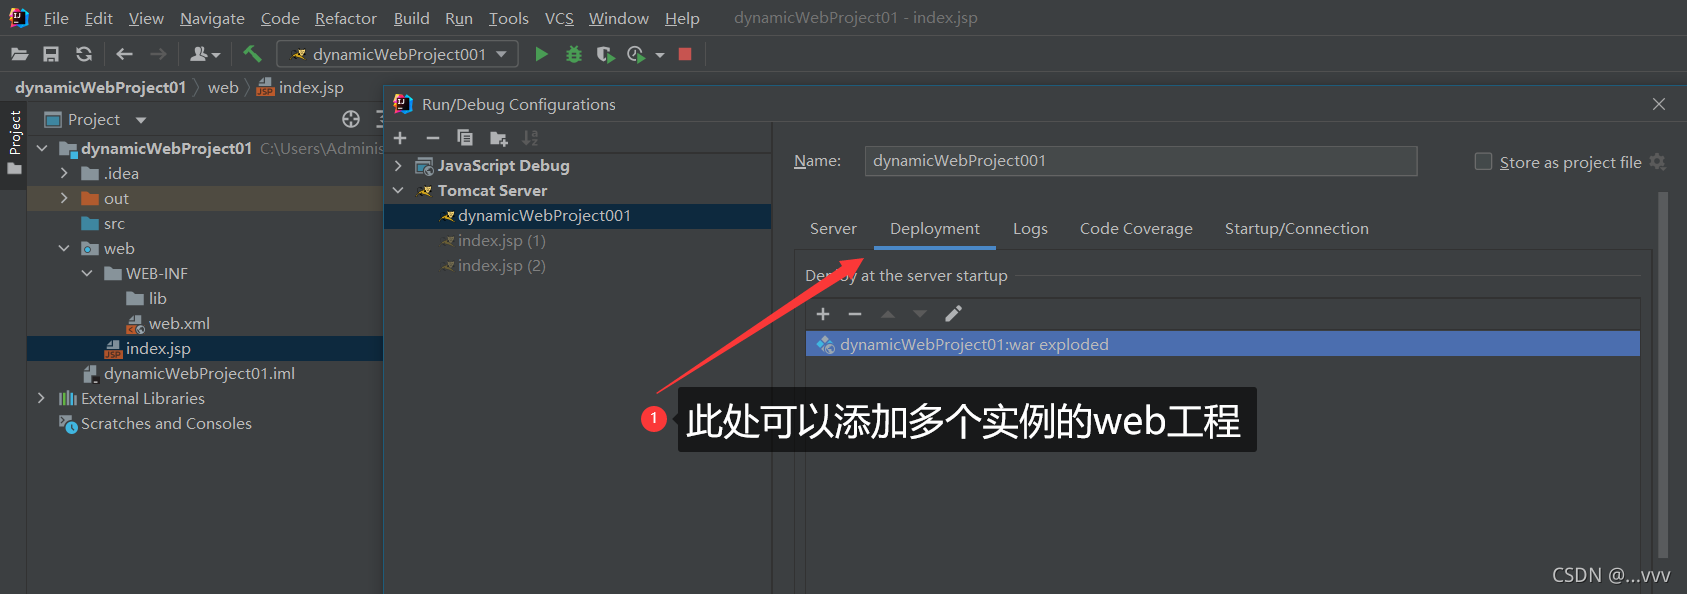Select the lib folder
The image size is (1687, 594).
click(147, 298)
